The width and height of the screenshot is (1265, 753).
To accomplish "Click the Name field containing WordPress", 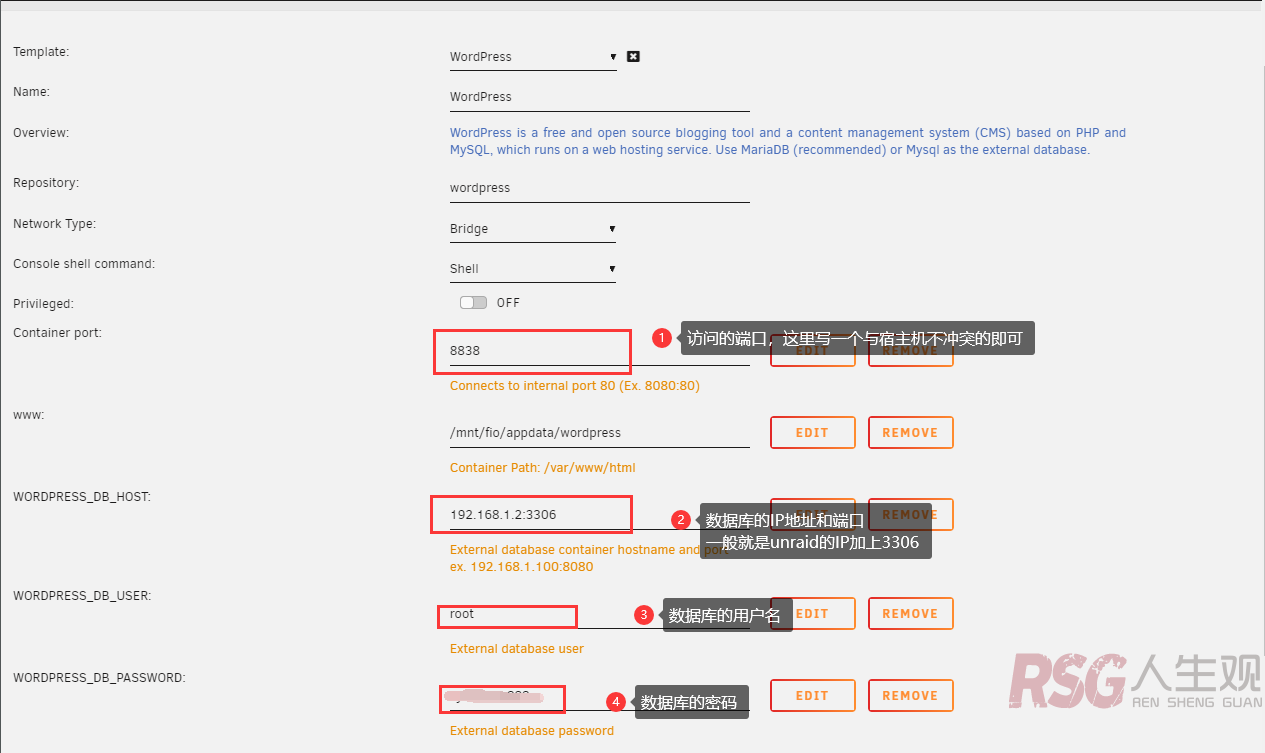I will click(x=600, y=97).
